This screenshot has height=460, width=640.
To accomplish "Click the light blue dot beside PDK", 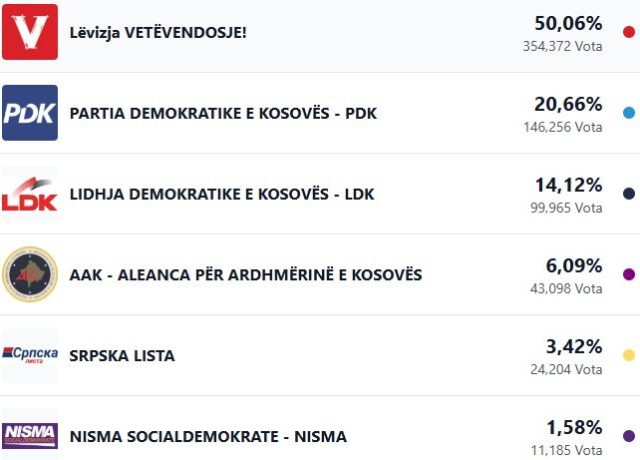I will [628, 113].
